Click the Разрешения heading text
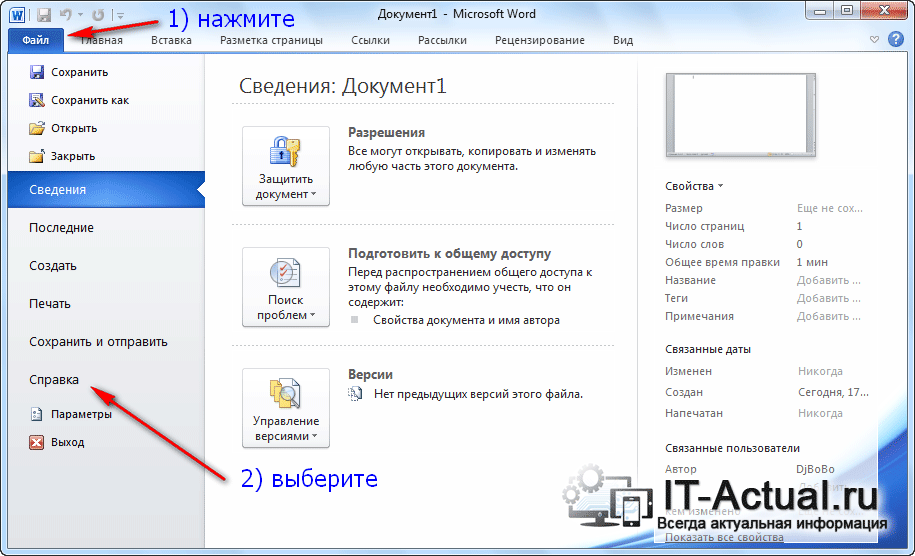 (386, 132)
